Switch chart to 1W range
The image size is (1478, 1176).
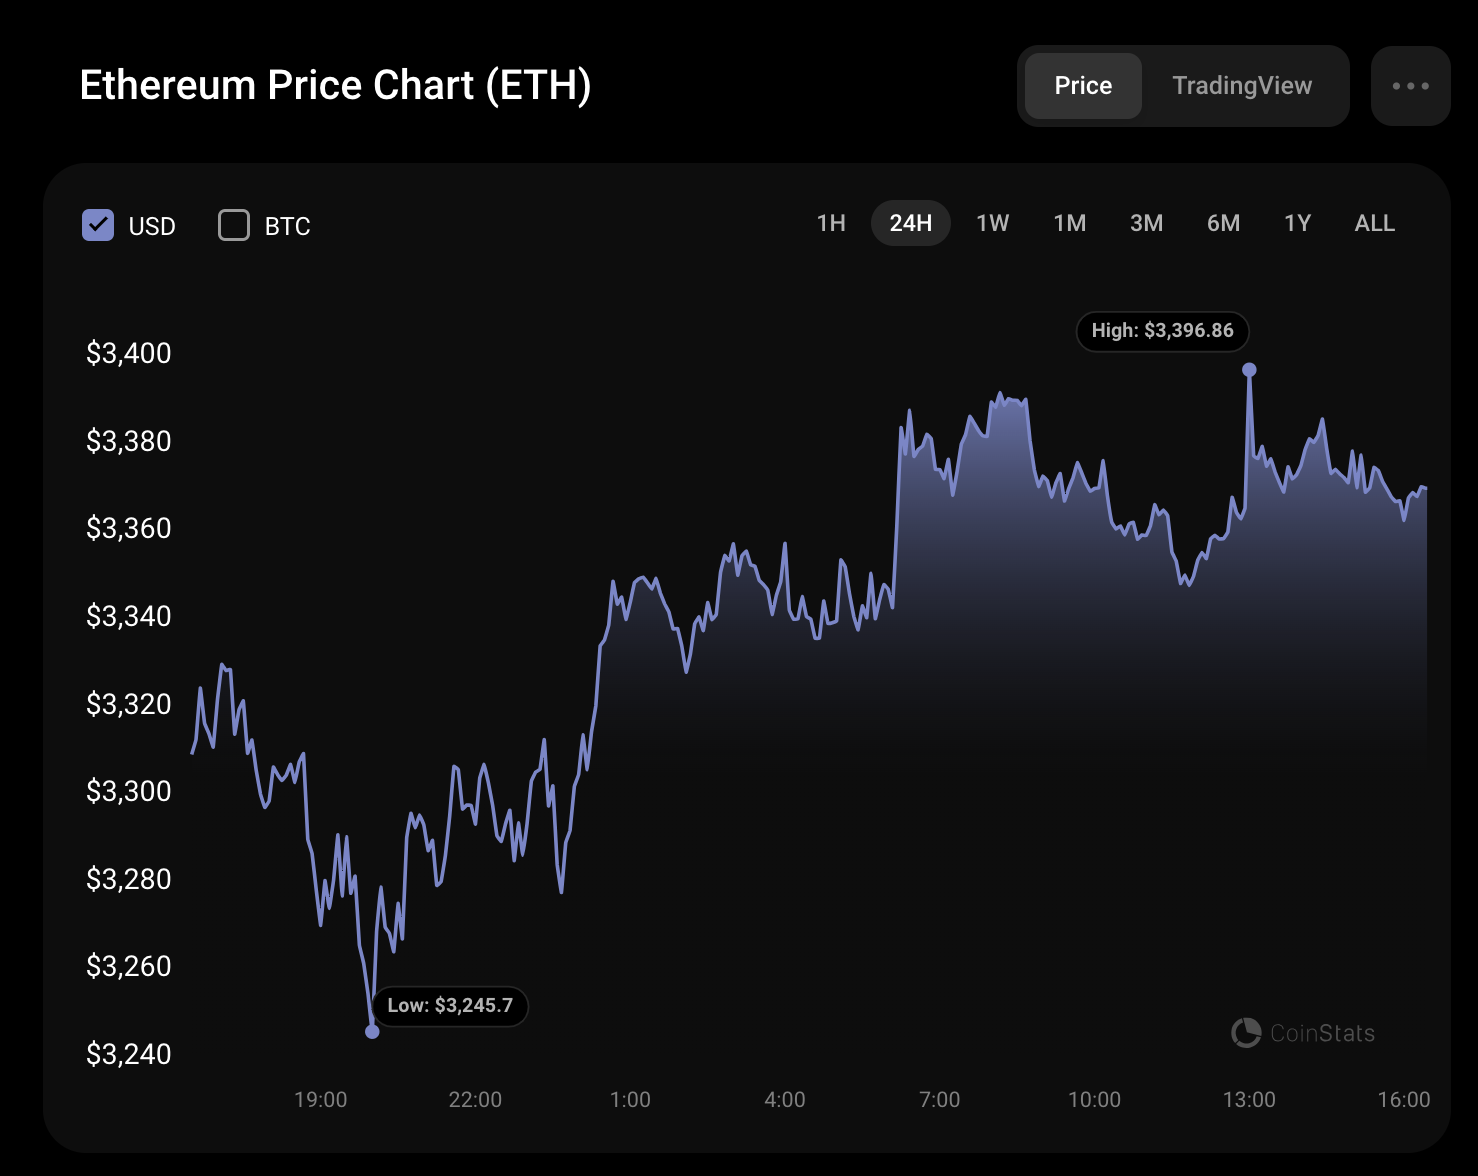992,223
